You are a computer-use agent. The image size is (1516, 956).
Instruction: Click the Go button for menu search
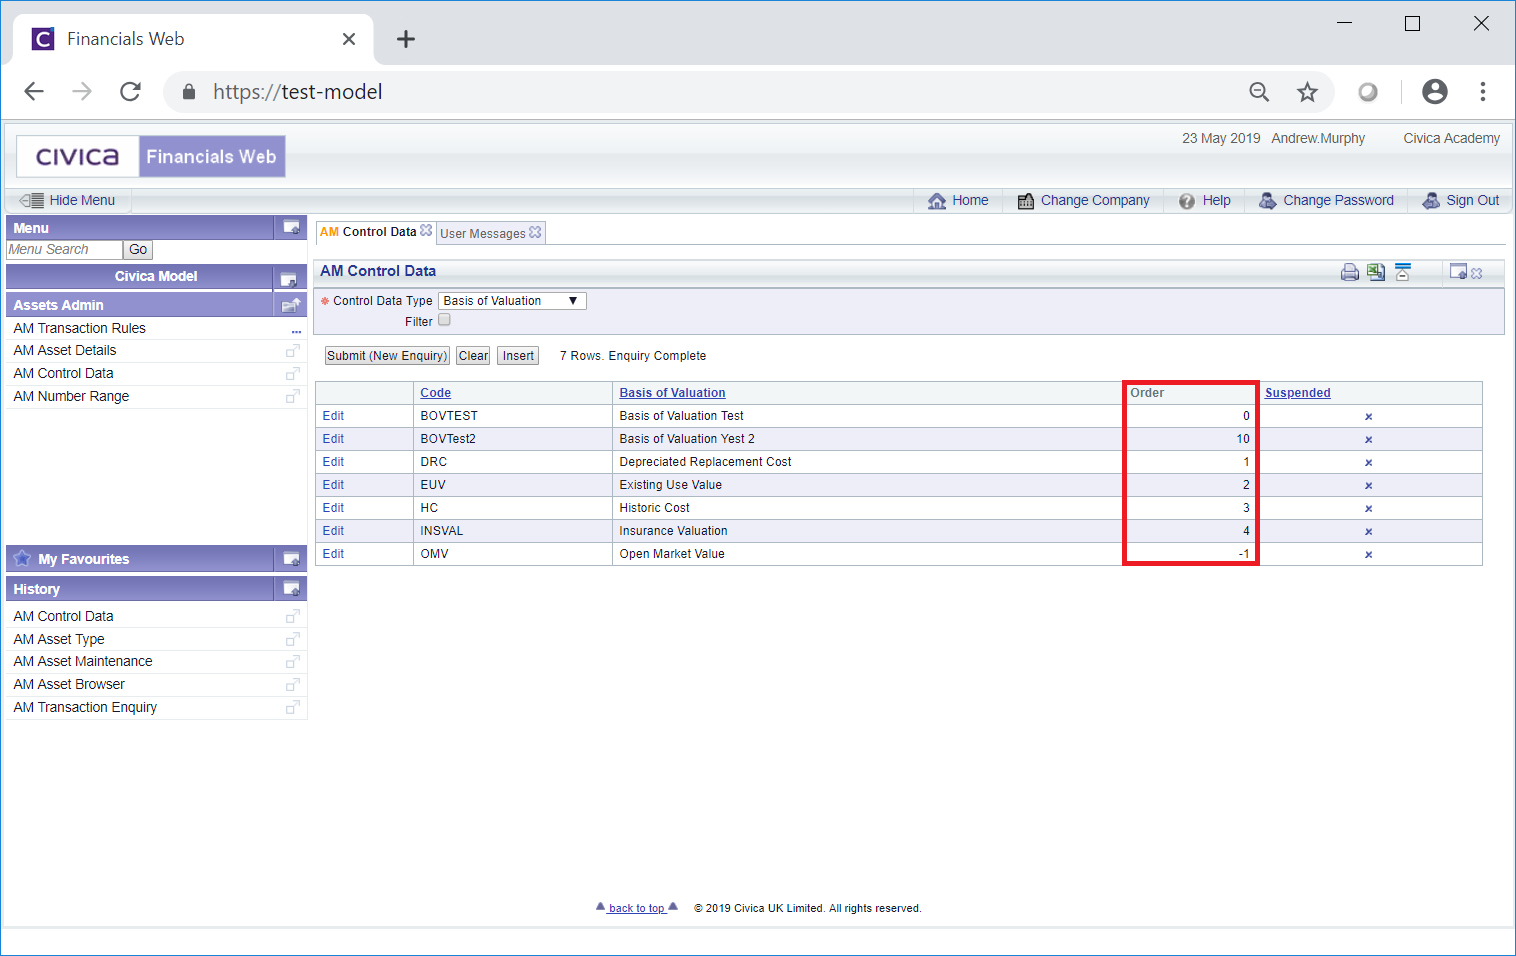coord(138,250)
